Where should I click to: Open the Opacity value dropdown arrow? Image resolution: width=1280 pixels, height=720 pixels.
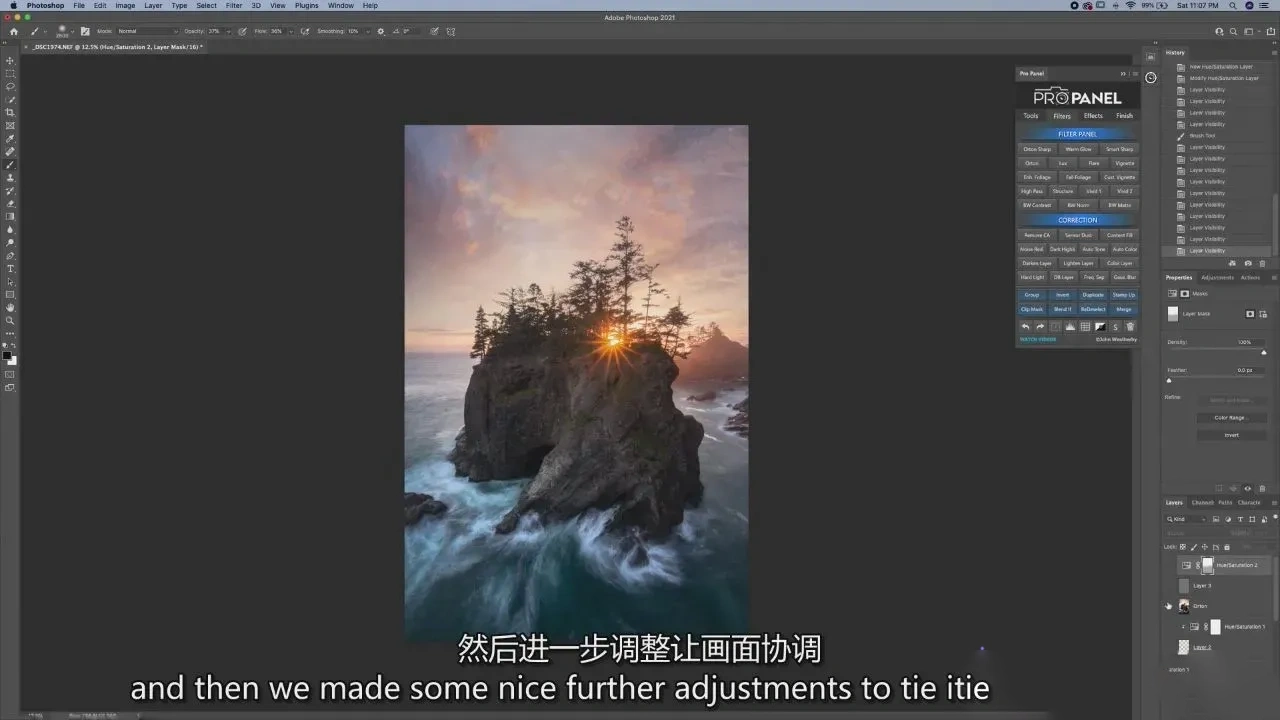[229, 32]
